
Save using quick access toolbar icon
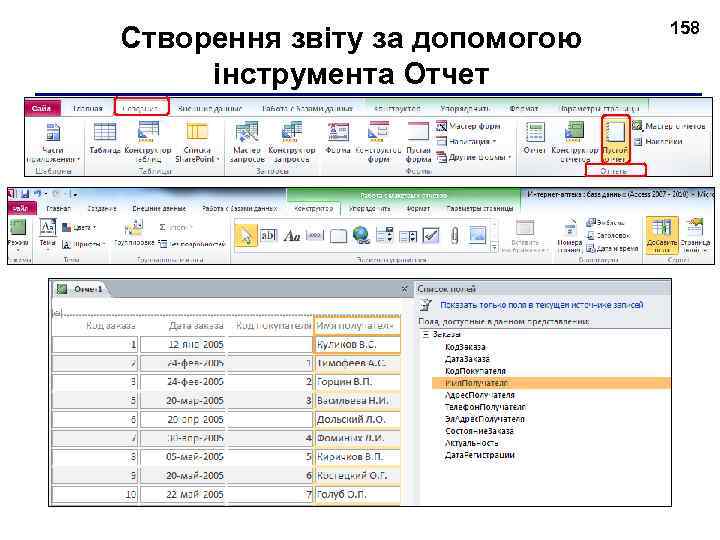click(24, 194)
